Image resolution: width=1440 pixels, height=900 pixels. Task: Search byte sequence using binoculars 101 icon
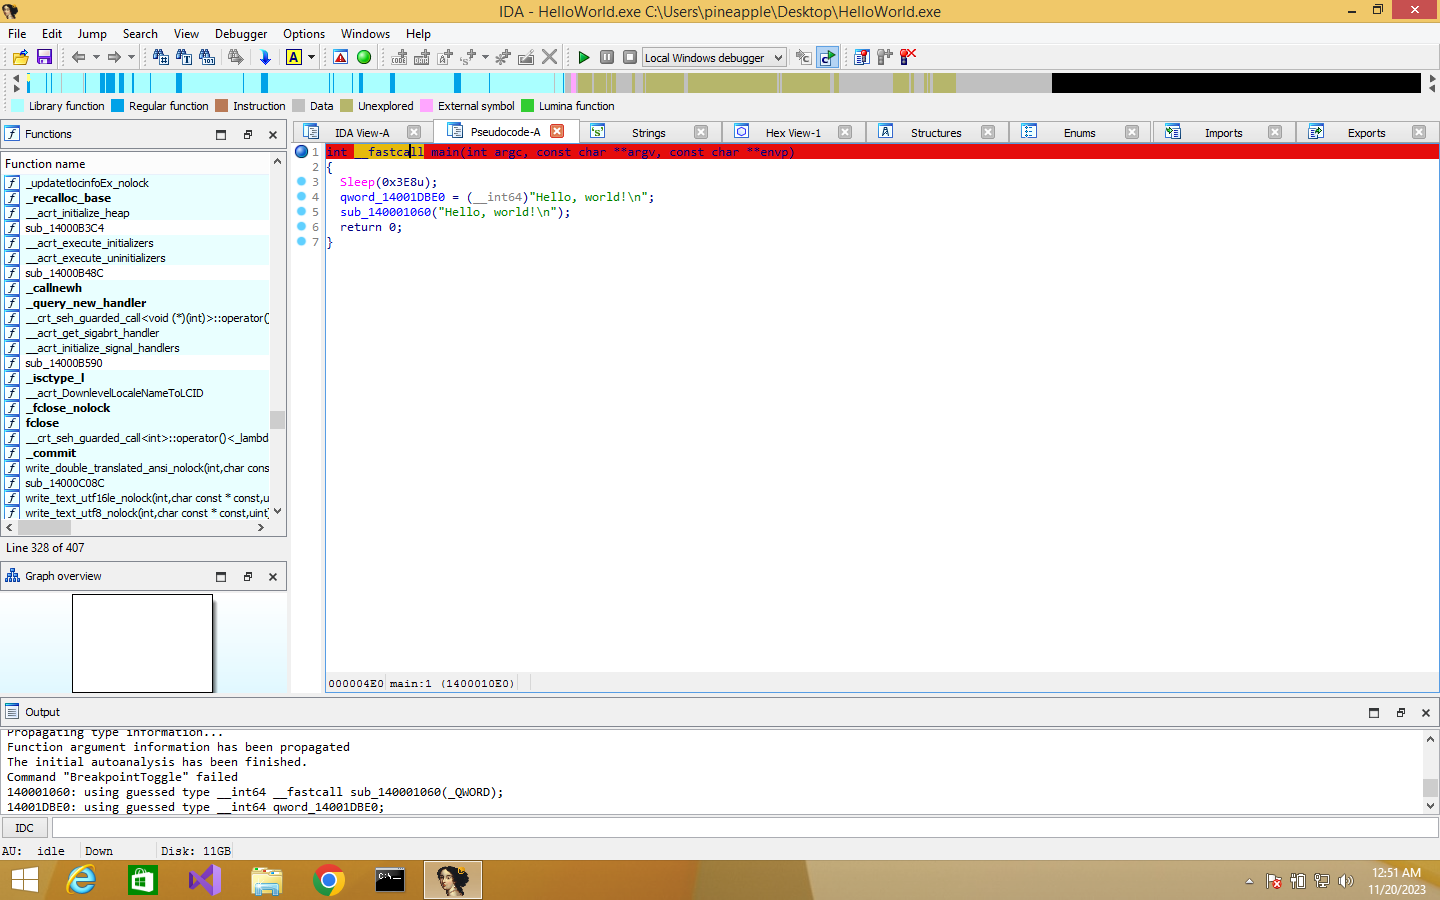[207, 57]
